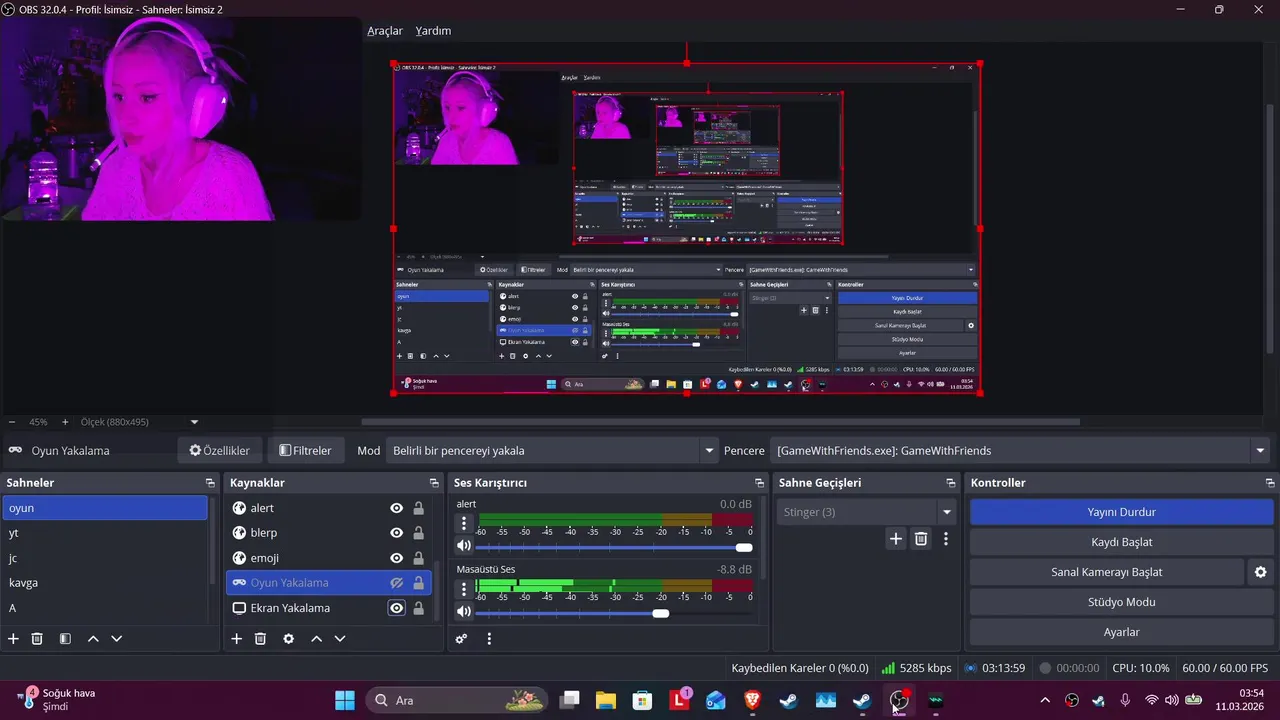The height and width of the screenshot is (720, 1280).
Task: Show hidden system tray icons chevron
Action: 1045,700
